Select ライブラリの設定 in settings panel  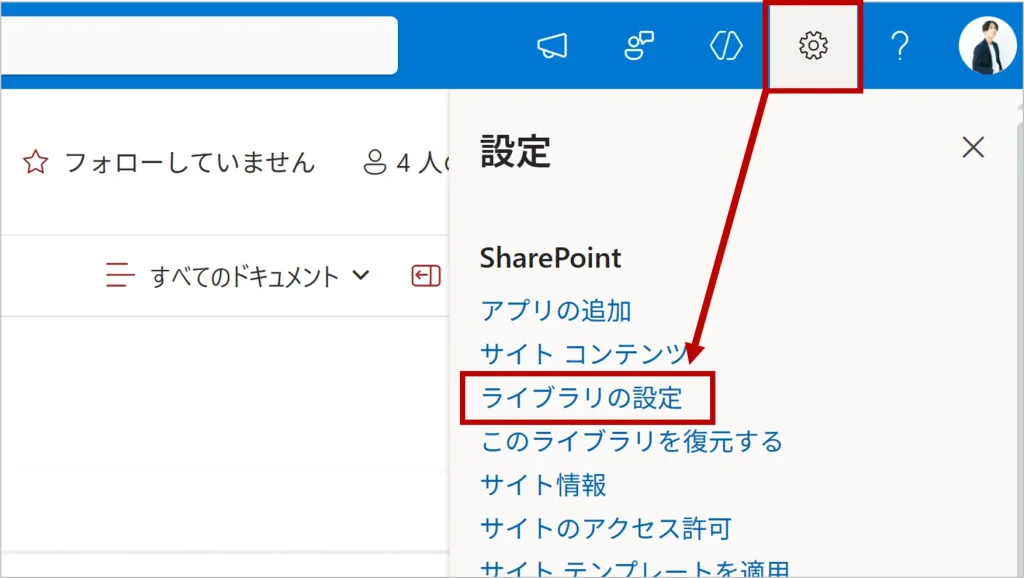[582, 398]
